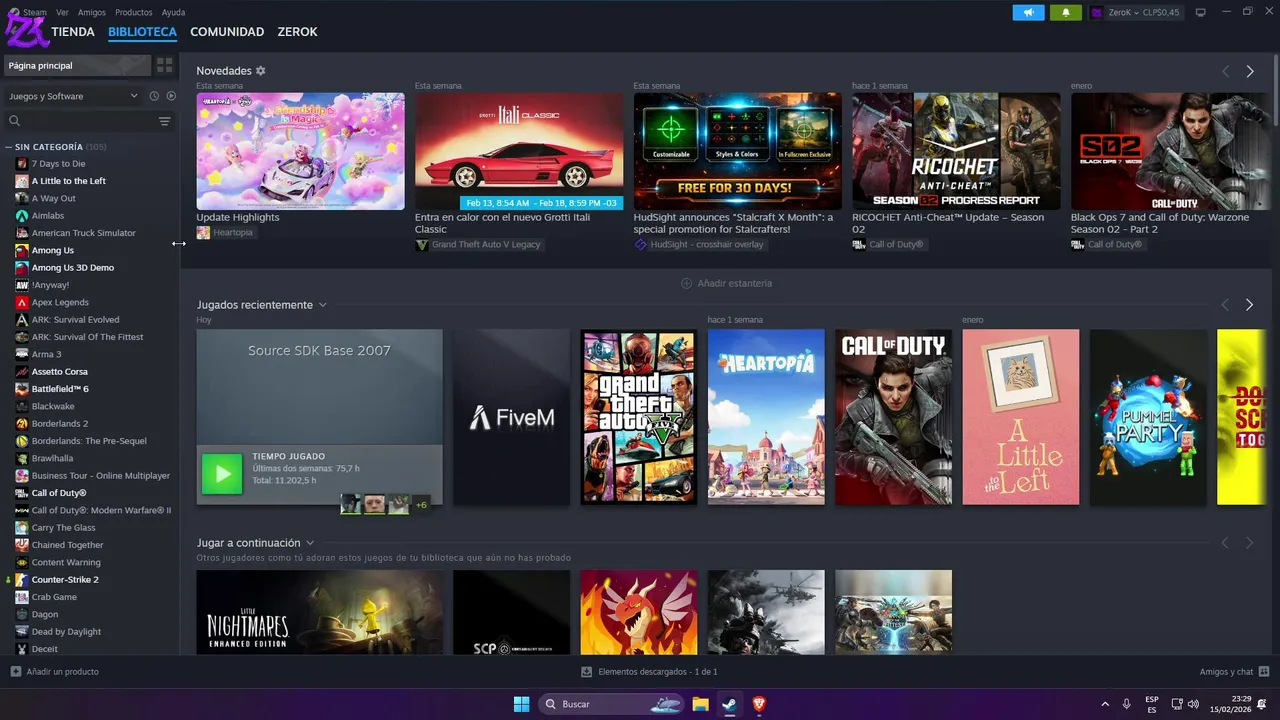Select BIBLIOTECA tab
Screen dimensions: 1280x720
click(x=142, y=32)
